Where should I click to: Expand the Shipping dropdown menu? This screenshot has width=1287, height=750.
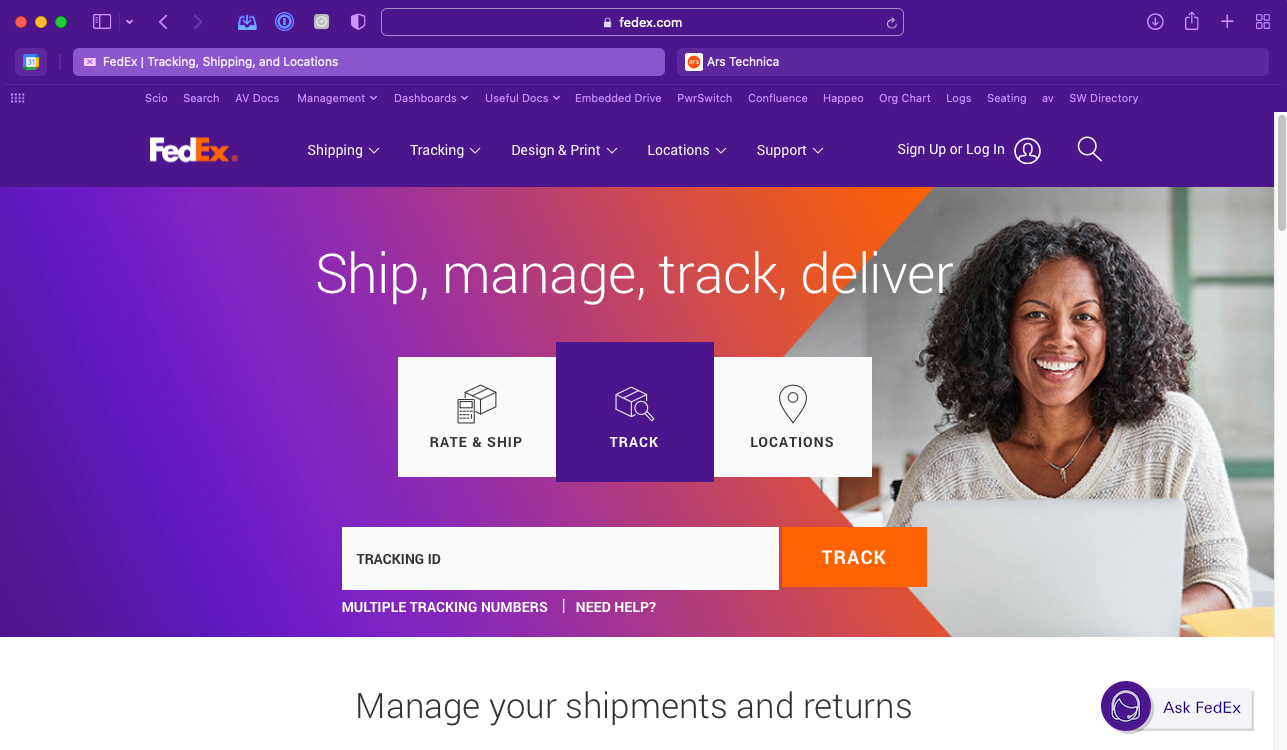(x=343, y=150)
